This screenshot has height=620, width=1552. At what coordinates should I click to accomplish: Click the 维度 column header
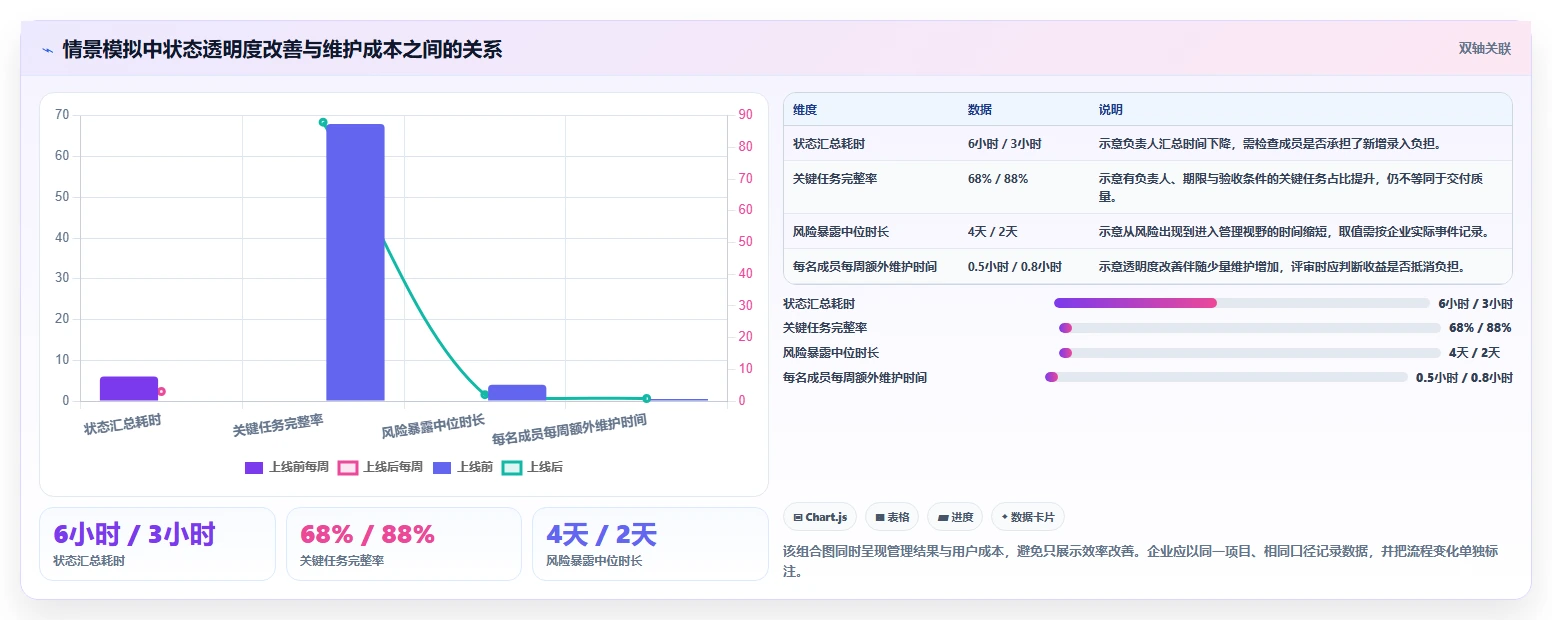[805, 110]
